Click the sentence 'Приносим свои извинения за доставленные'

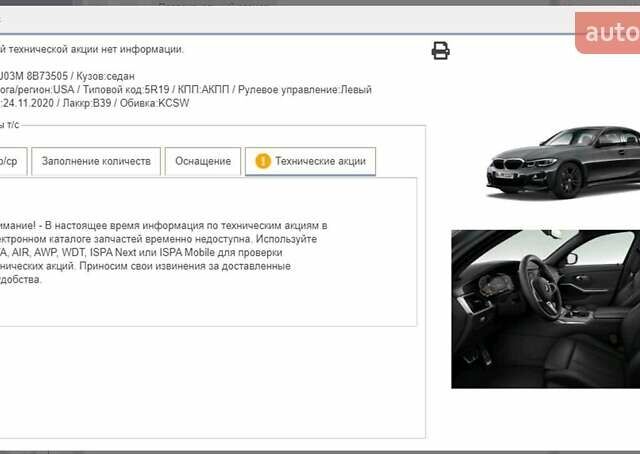(x=185, y=266)
